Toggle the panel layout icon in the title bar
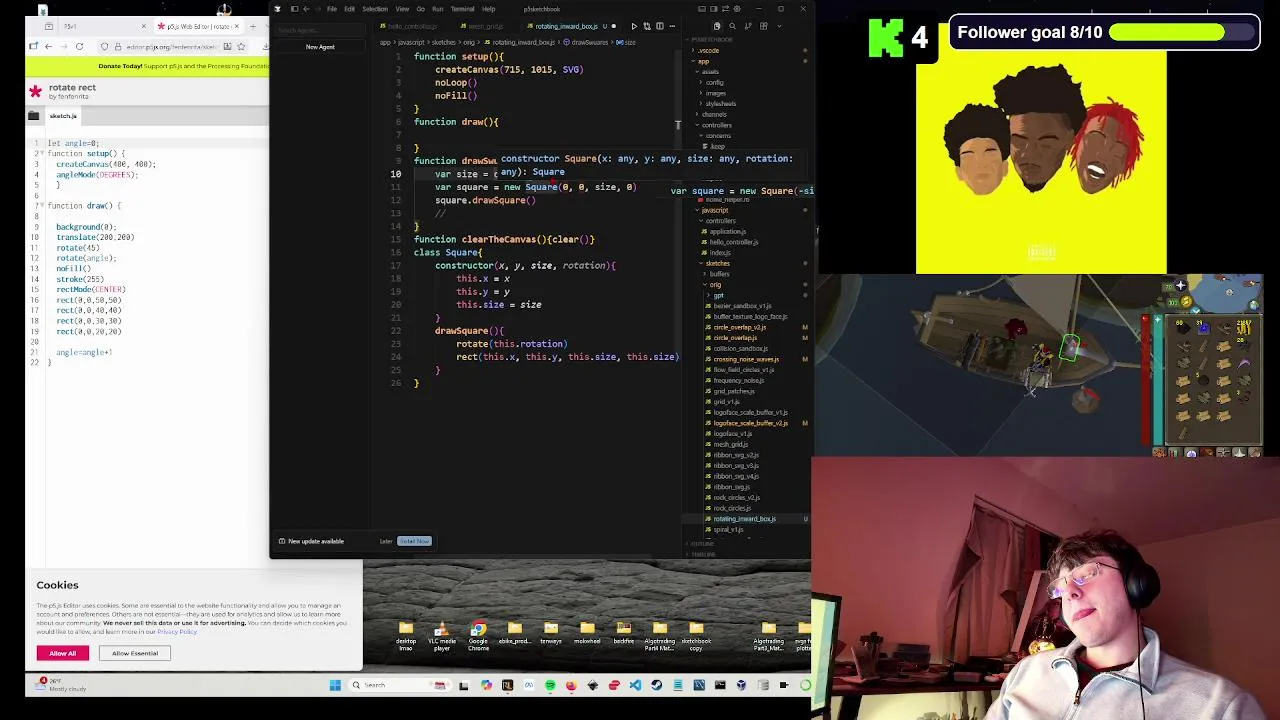This screenshot has width=1280, height=720. tap(702, 9)
